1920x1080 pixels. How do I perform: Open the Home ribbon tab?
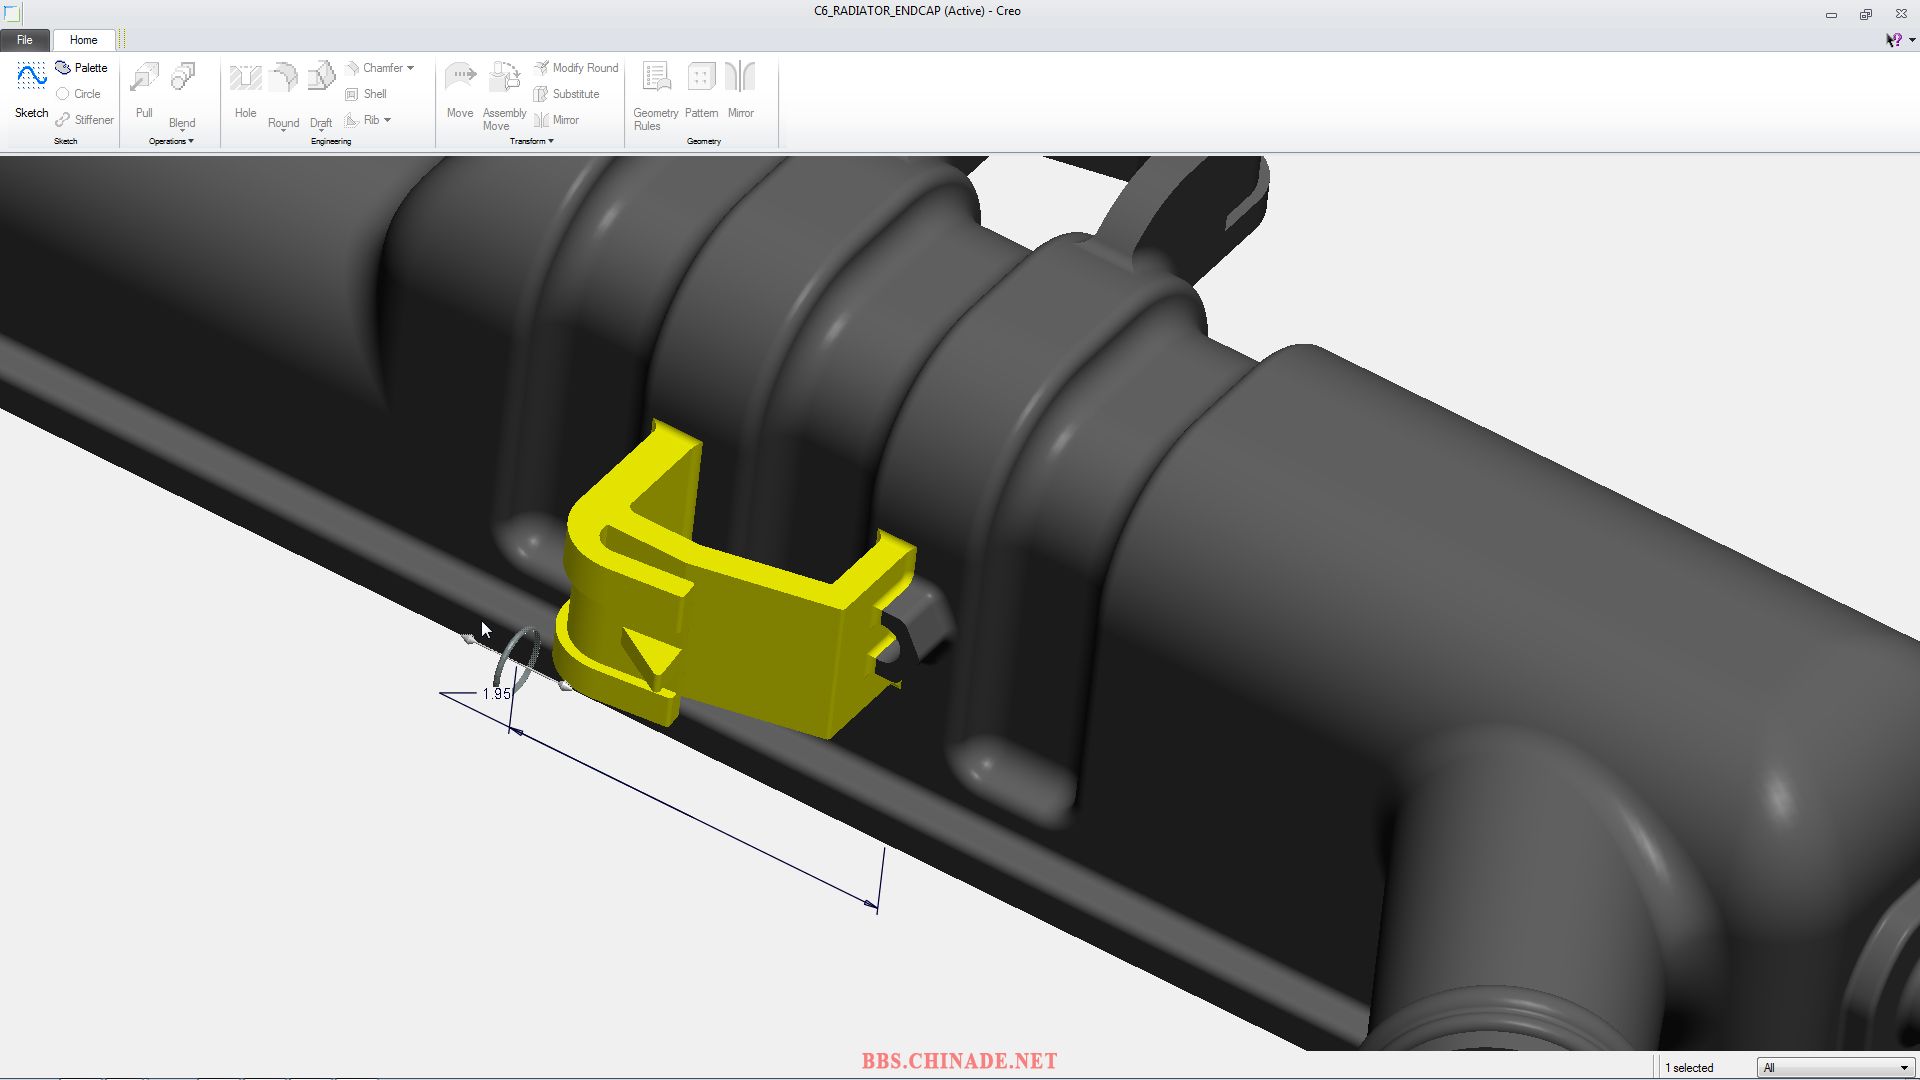pos(82,38)
